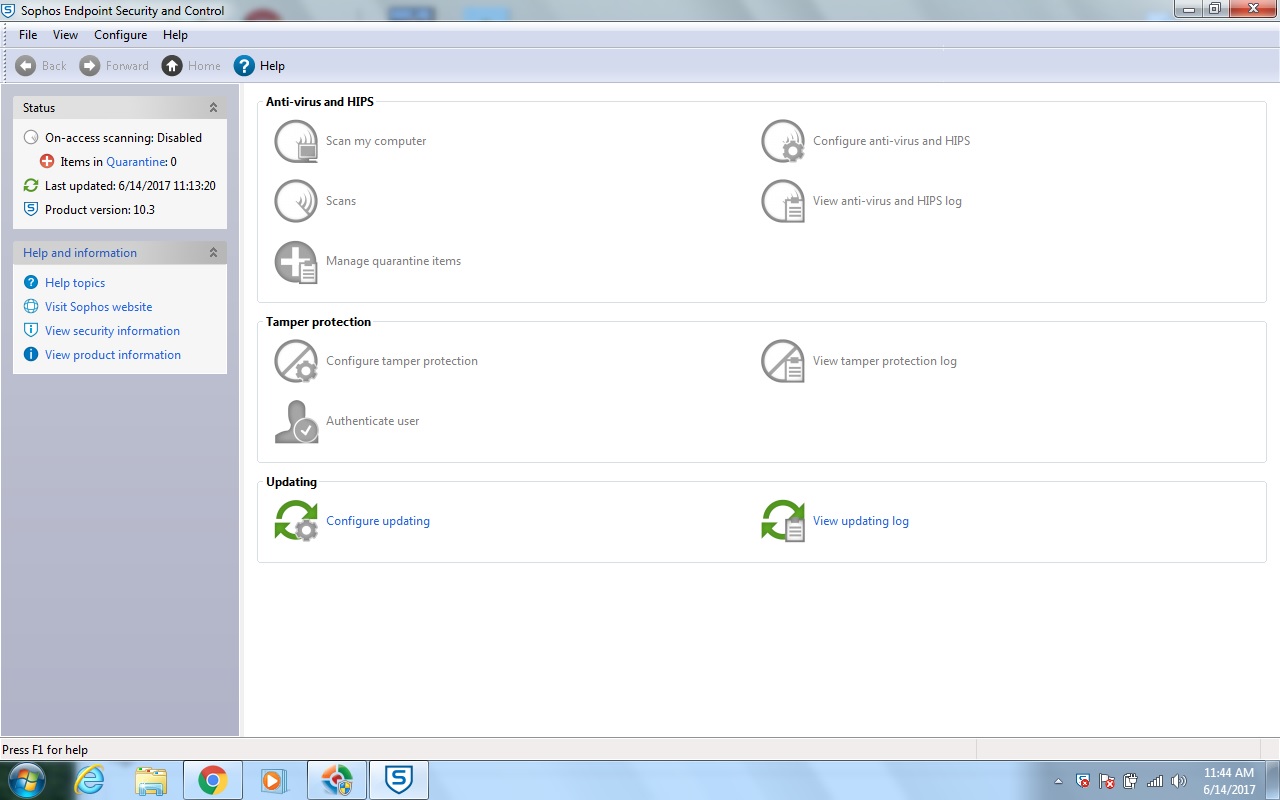
Task: Open the View menu
Action: click(x=65, y=35)
